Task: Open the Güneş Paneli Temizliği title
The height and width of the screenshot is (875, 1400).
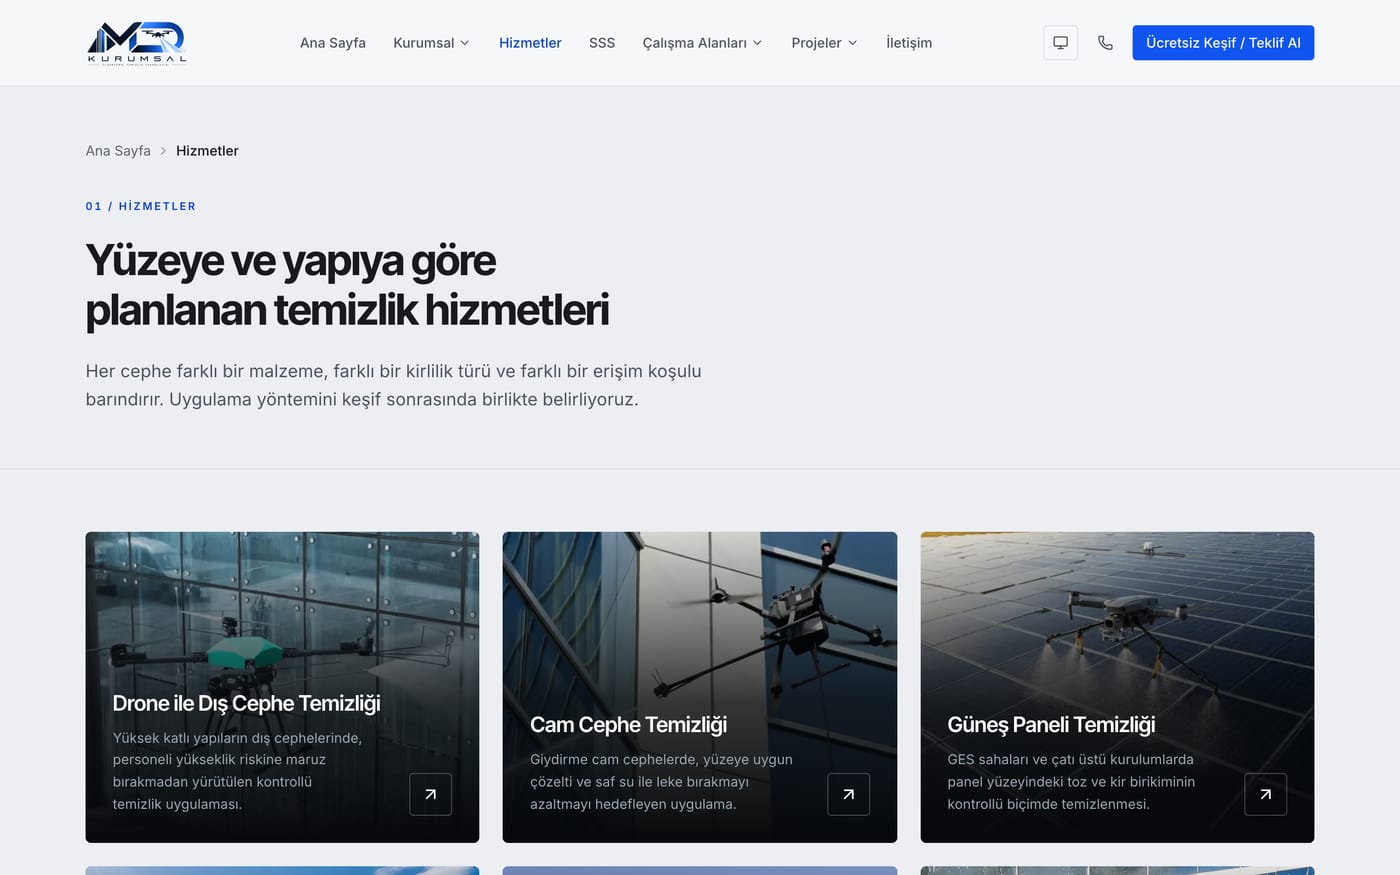Action: pyautogui.click(x=1051, y=725)
